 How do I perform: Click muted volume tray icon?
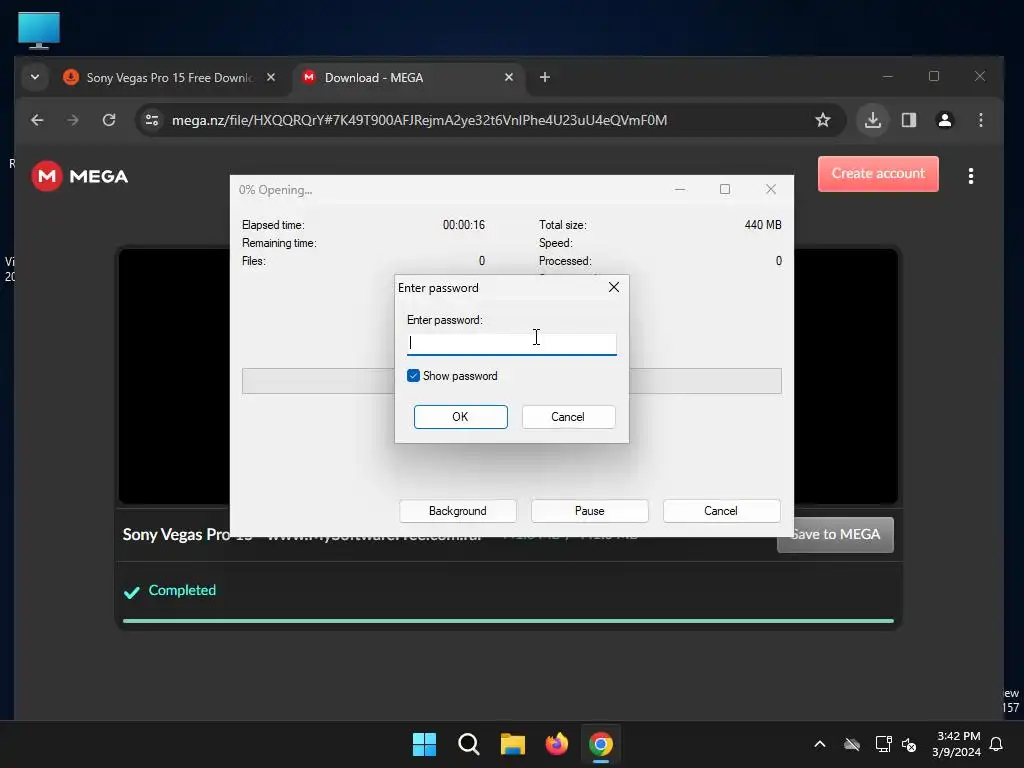tap(908, 744)
